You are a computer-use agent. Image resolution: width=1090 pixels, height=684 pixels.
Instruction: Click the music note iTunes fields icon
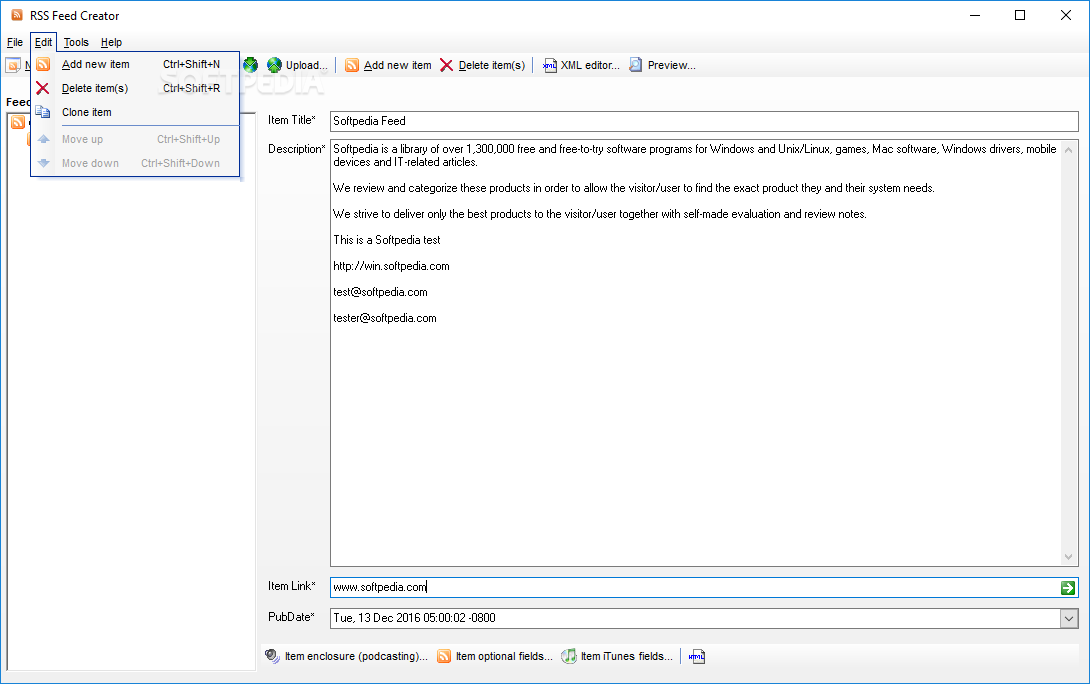(x=569, y=656)
